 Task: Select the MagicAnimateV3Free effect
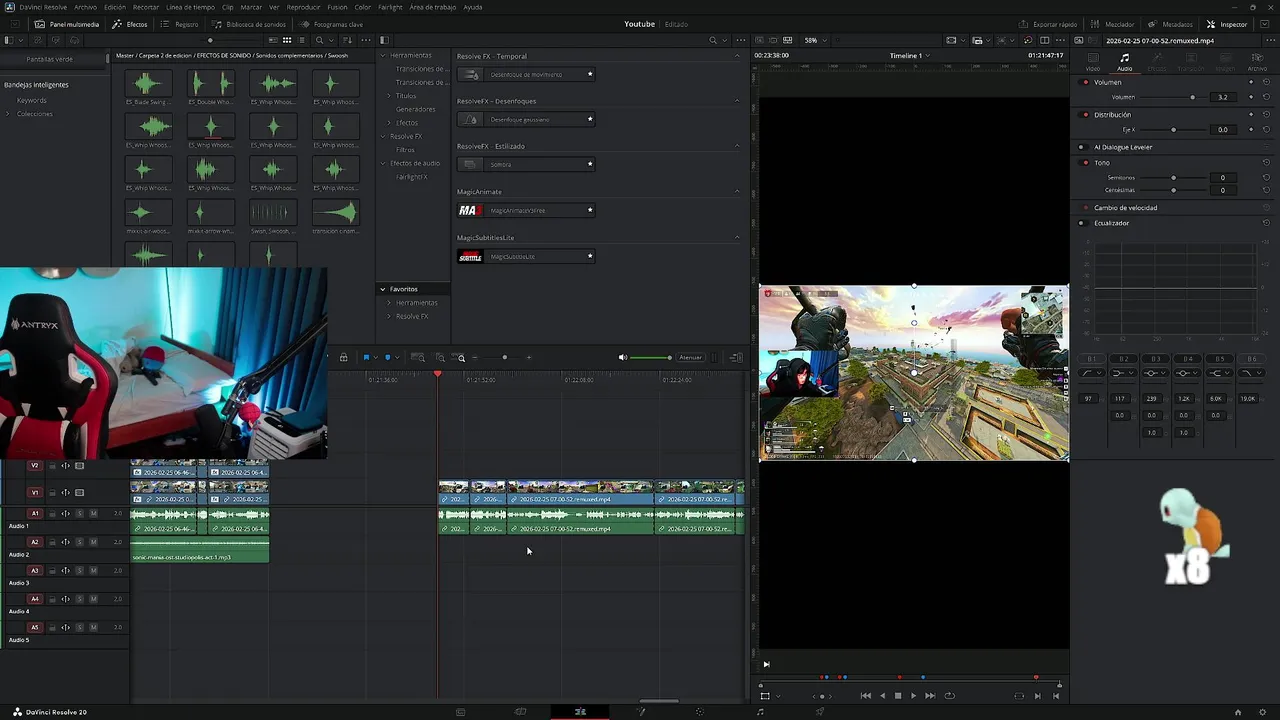[526, 210]
